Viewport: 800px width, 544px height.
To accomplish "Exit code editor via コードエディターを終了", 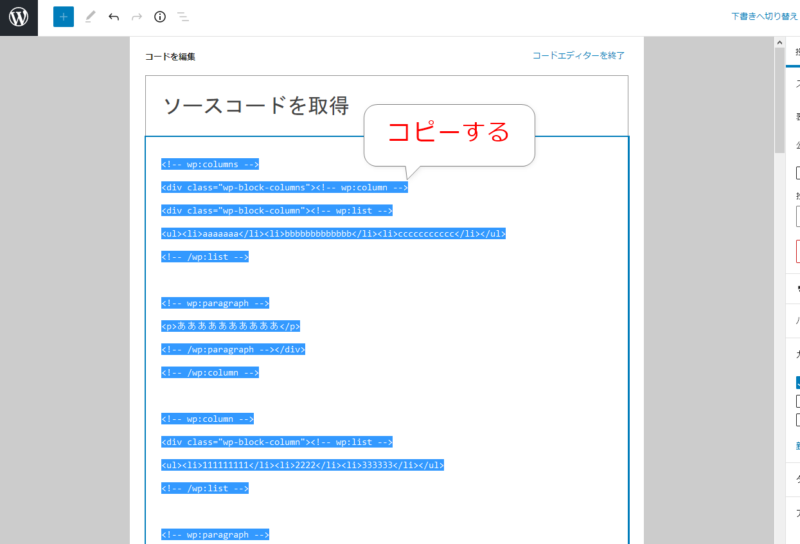I will (578, 55).
